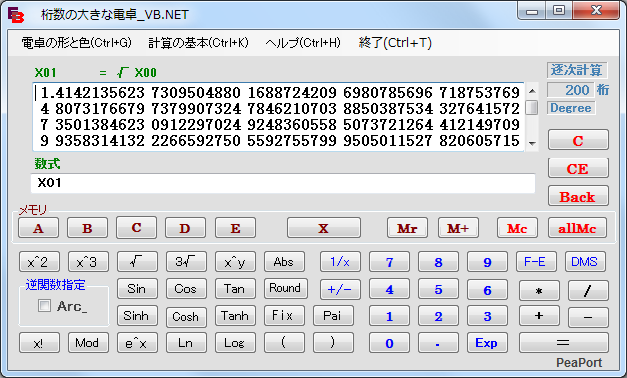
Task: Click the equals button
Action: (564, 343)
